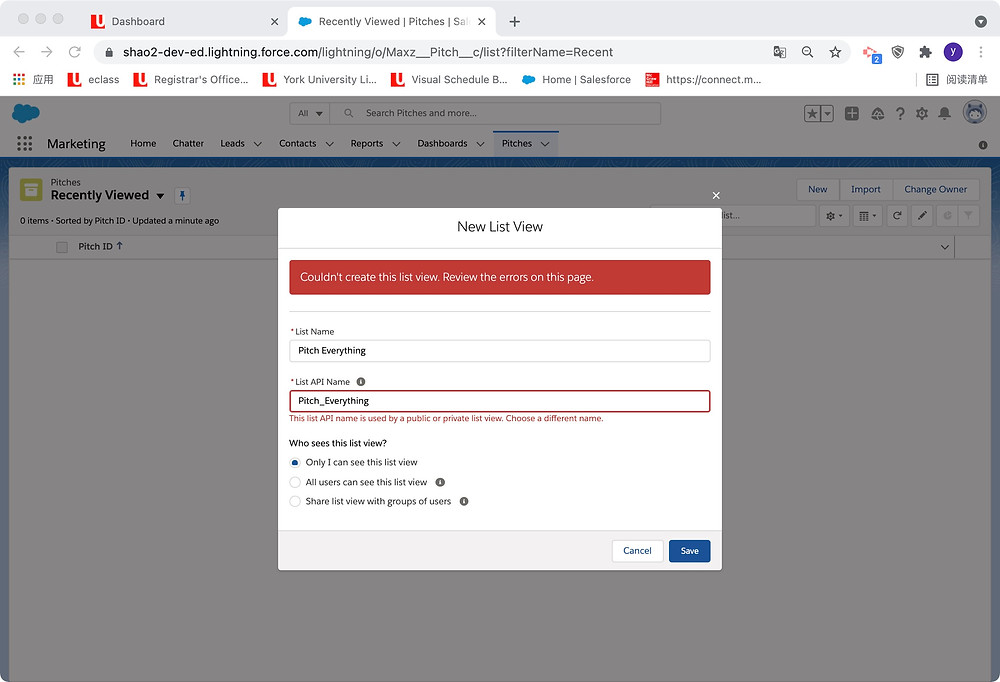Click the Salesforce cloud logo
The image size is (1000, 682).
(x=26, y=113)
